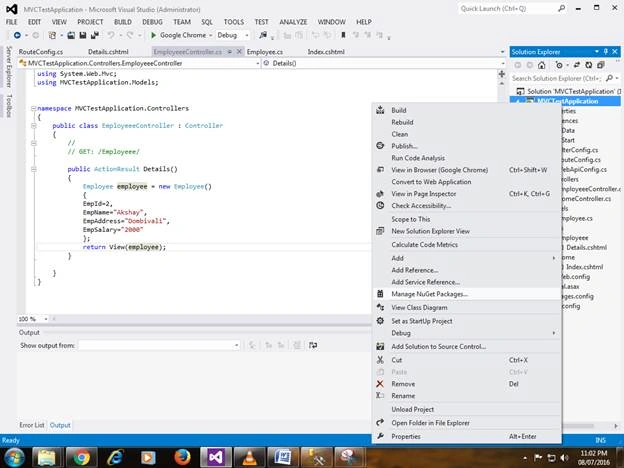Click the Save All toolbar icon
The image size is (624, 468).
(95, 35)
